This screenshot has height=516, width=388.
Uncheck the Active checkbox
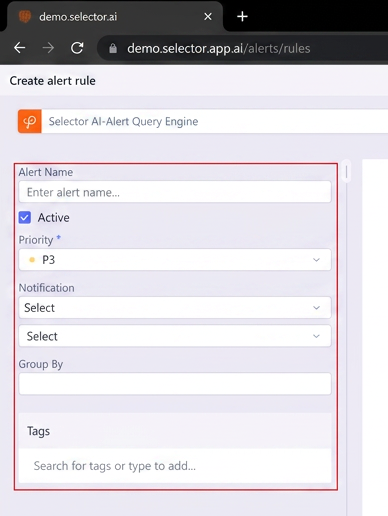(25, 218)
